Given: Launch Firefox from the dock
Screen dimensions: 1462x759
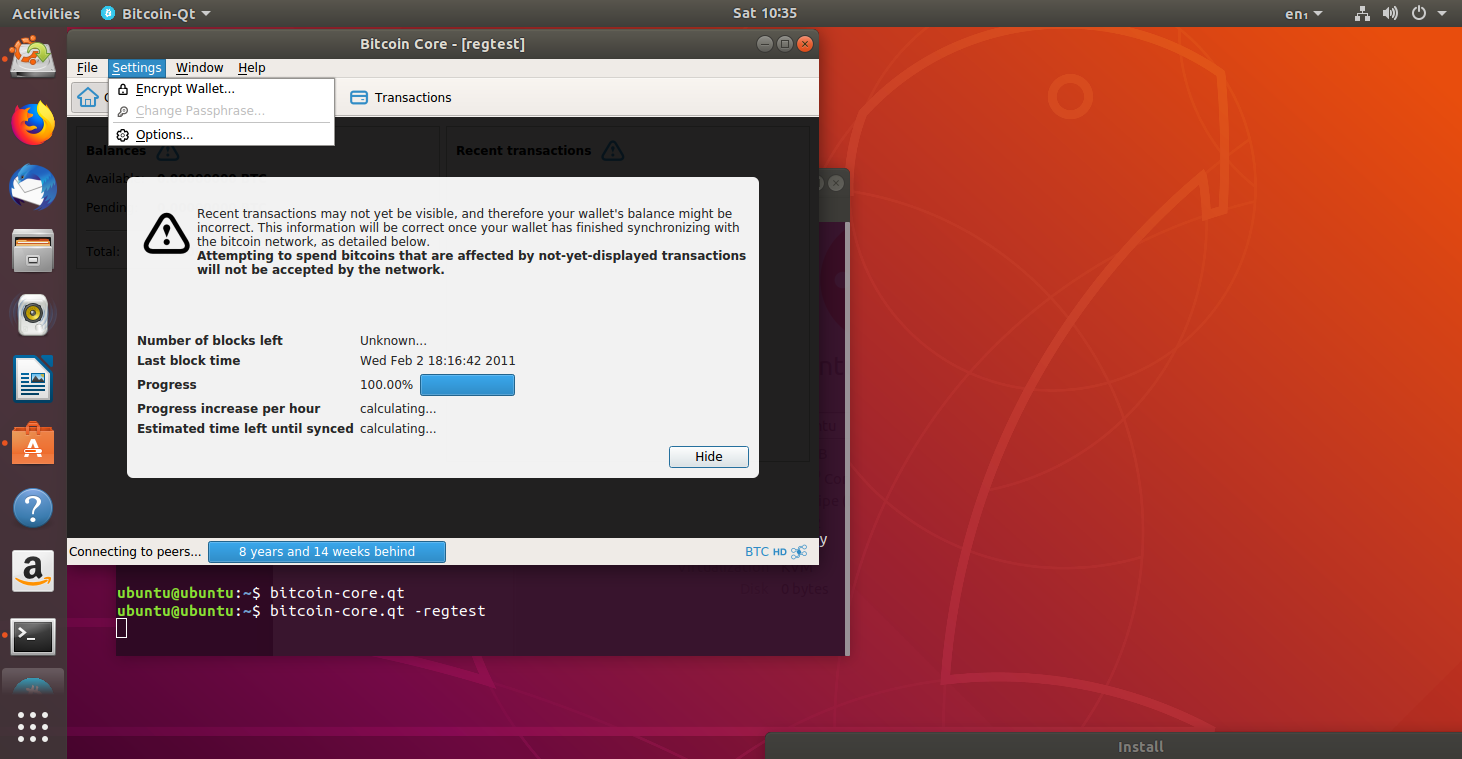Looking at the screenshot, I should click(x=33, y=123).
